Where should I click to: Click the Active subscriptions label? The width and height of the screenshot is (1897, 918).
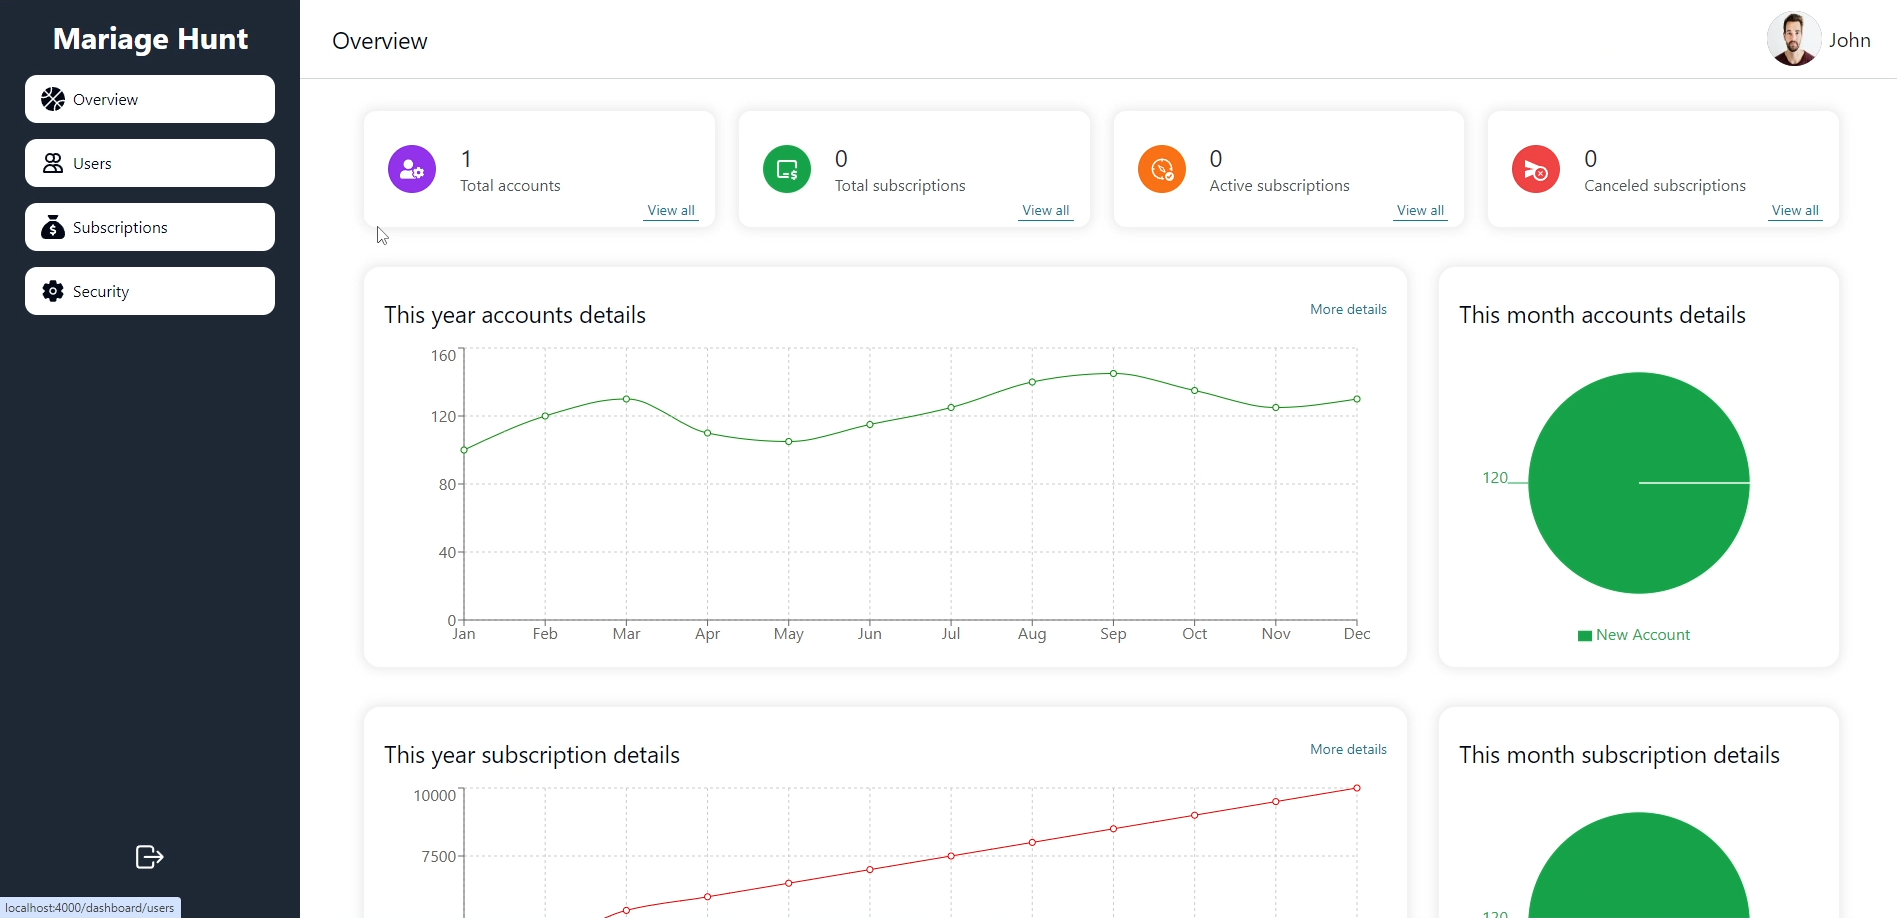1280,186
